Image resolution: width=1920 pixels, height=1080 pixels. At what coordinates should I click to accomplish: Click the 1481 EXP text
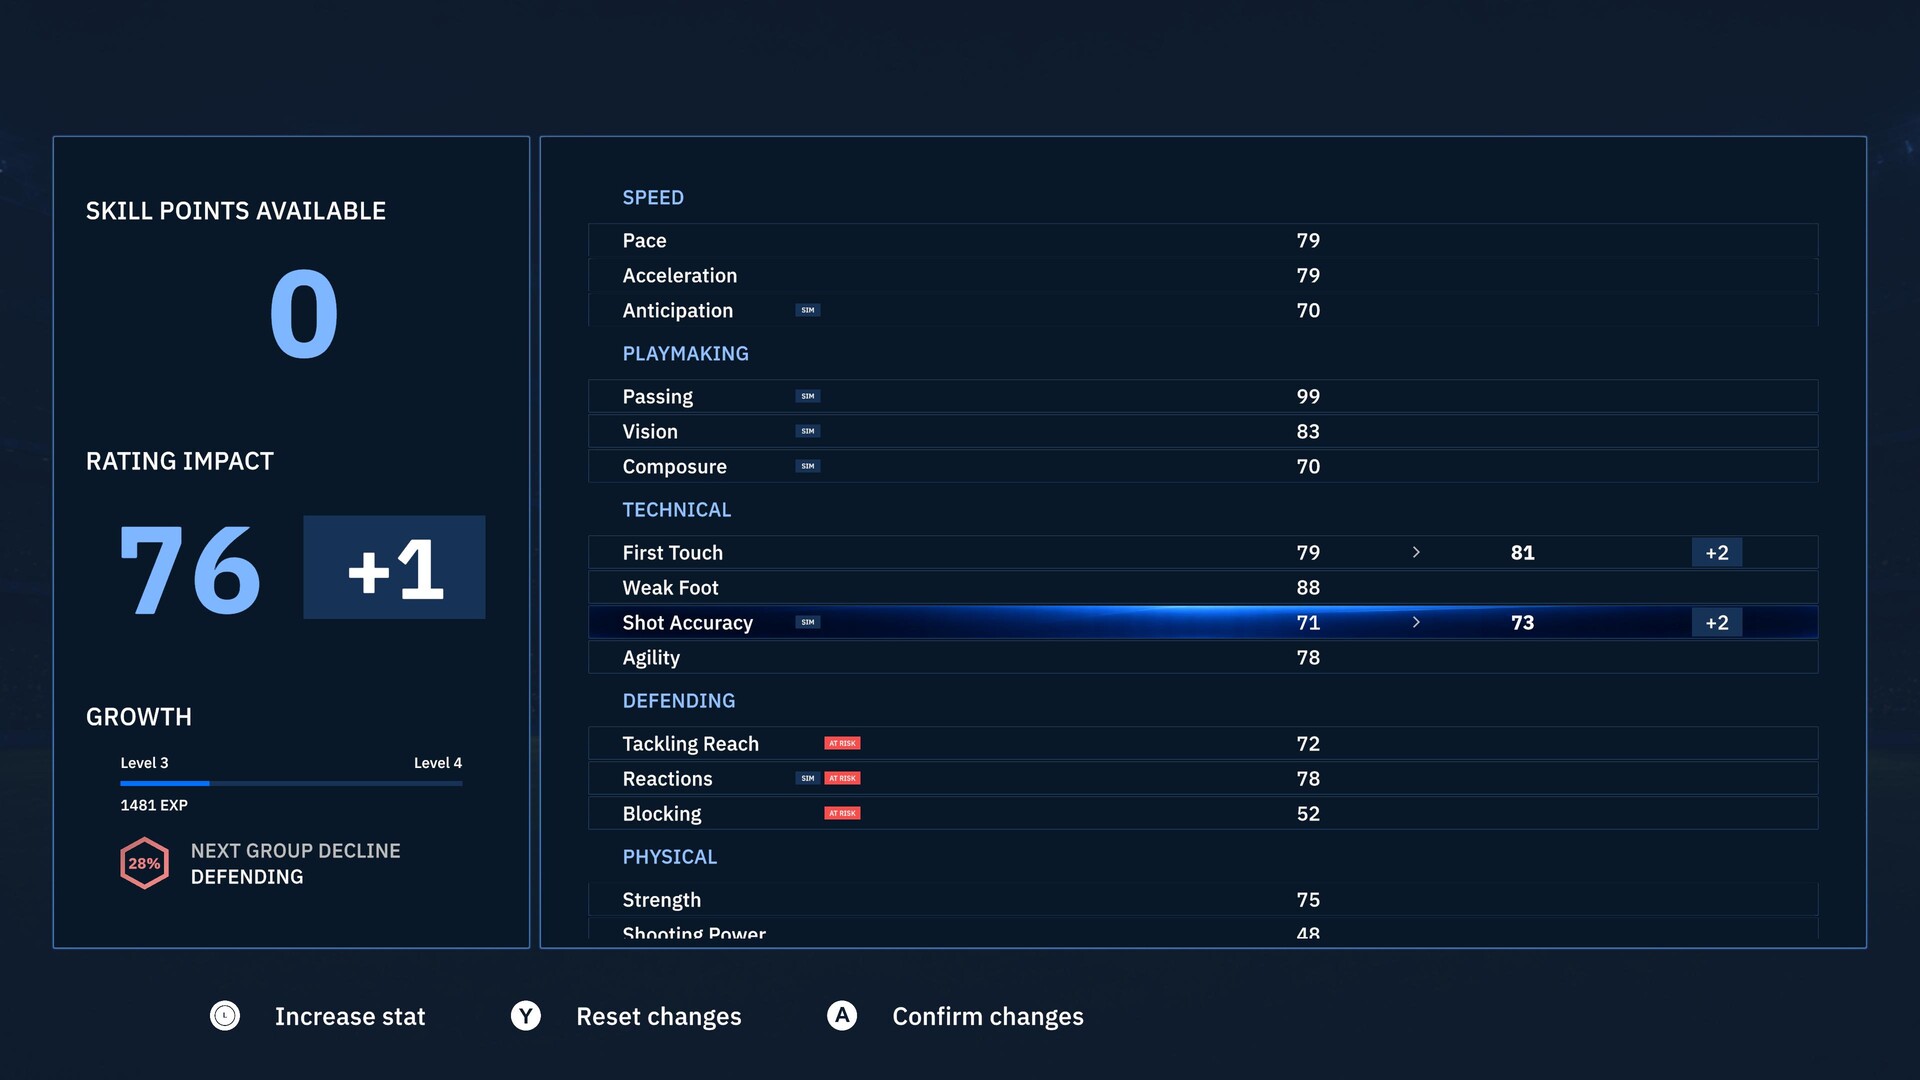(x=154, y=805)
